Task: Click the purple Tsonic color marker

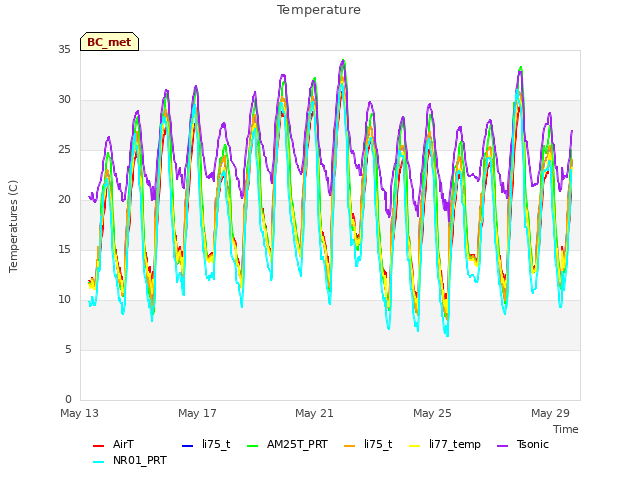Action: click(x=503, y=446)
